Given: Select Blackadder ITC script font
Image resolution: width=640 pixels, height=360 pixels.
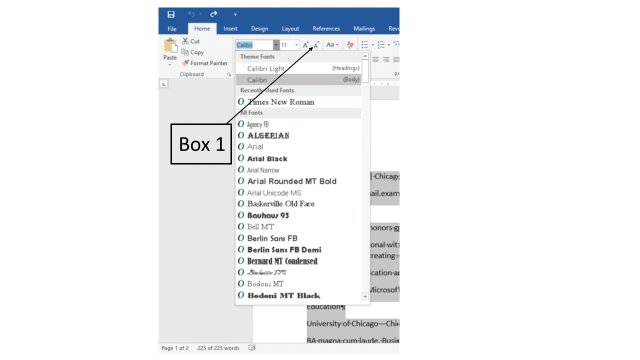Looking at the screenshot, I should (298, 272).
